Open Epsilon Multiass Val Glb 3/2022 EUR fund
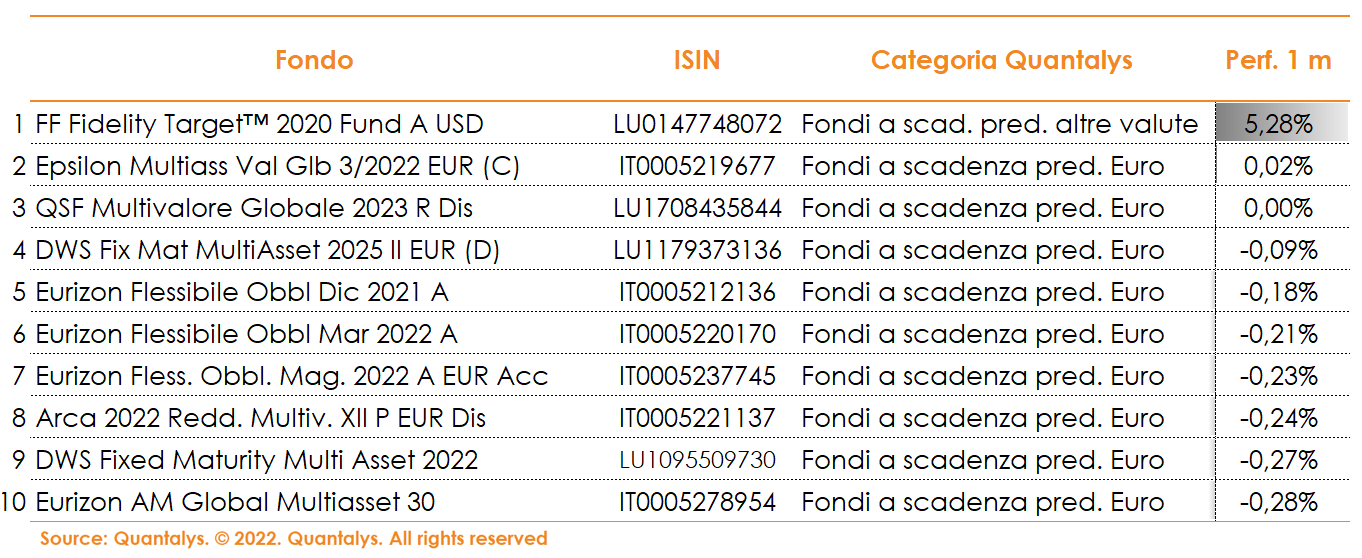 tap(278, 166)
